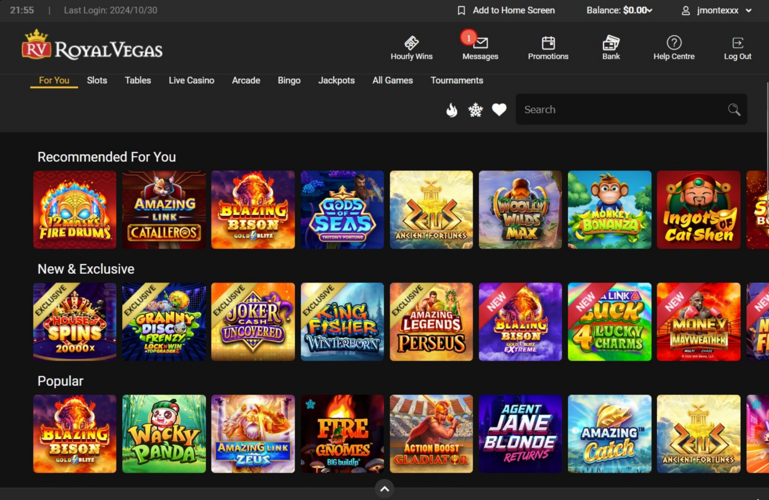
Task: Go to the Arcade tab
Action: click(x=246, y=80)
